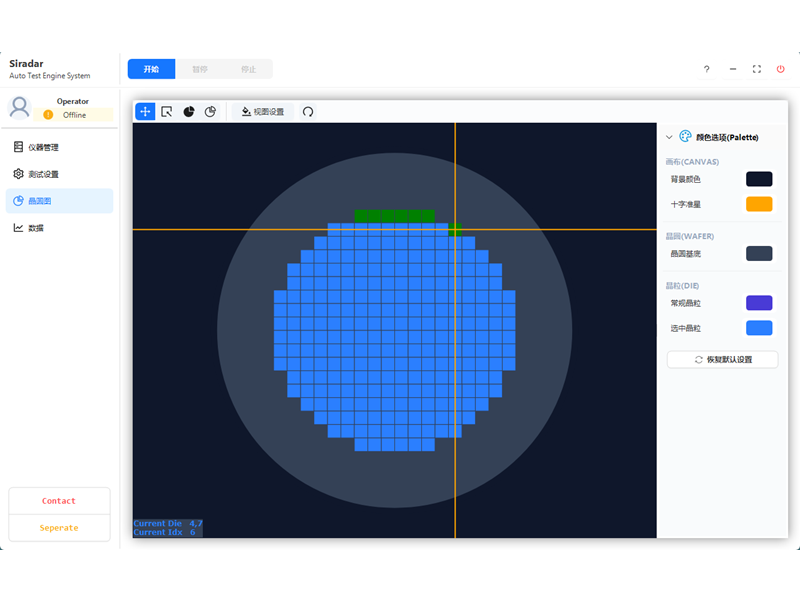Open 数据 data sidebar item

click(59, 228)
